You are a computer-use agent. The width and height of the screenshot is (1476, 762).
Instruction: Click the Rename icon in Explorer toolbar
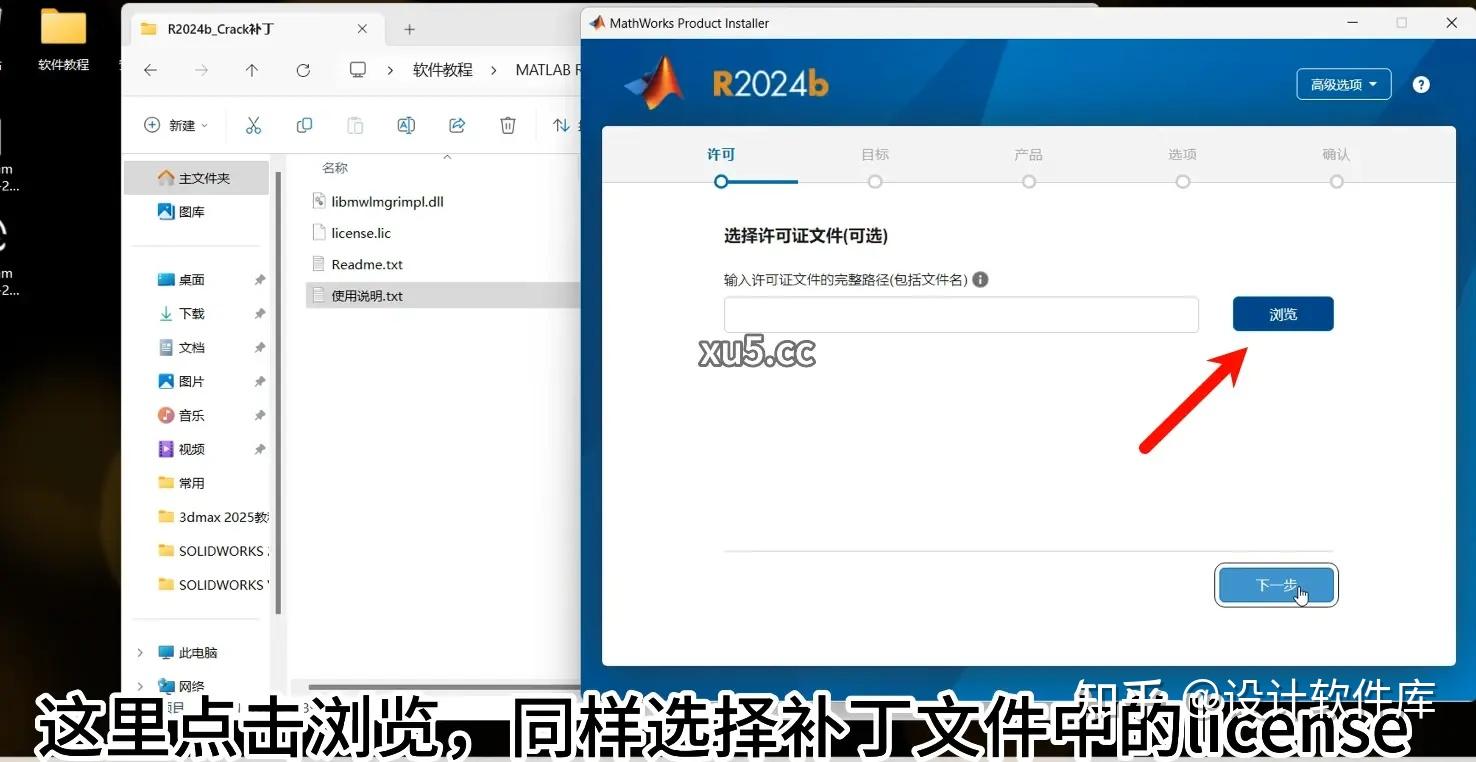click(406, 124)
